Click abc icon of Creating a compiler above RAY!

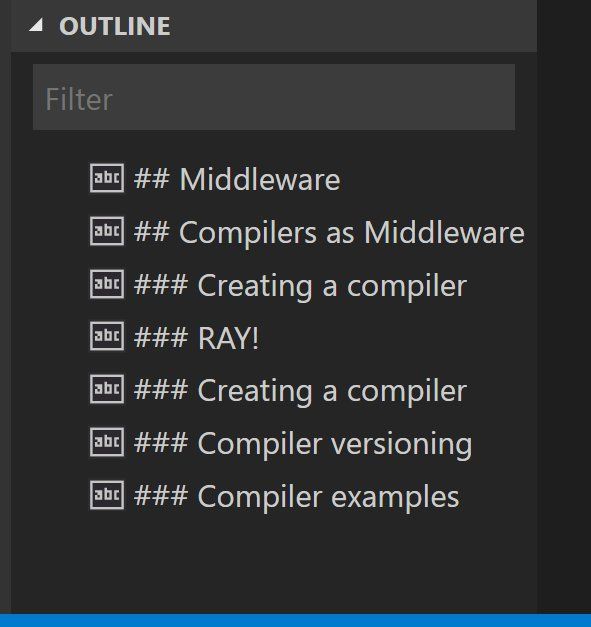107,284
